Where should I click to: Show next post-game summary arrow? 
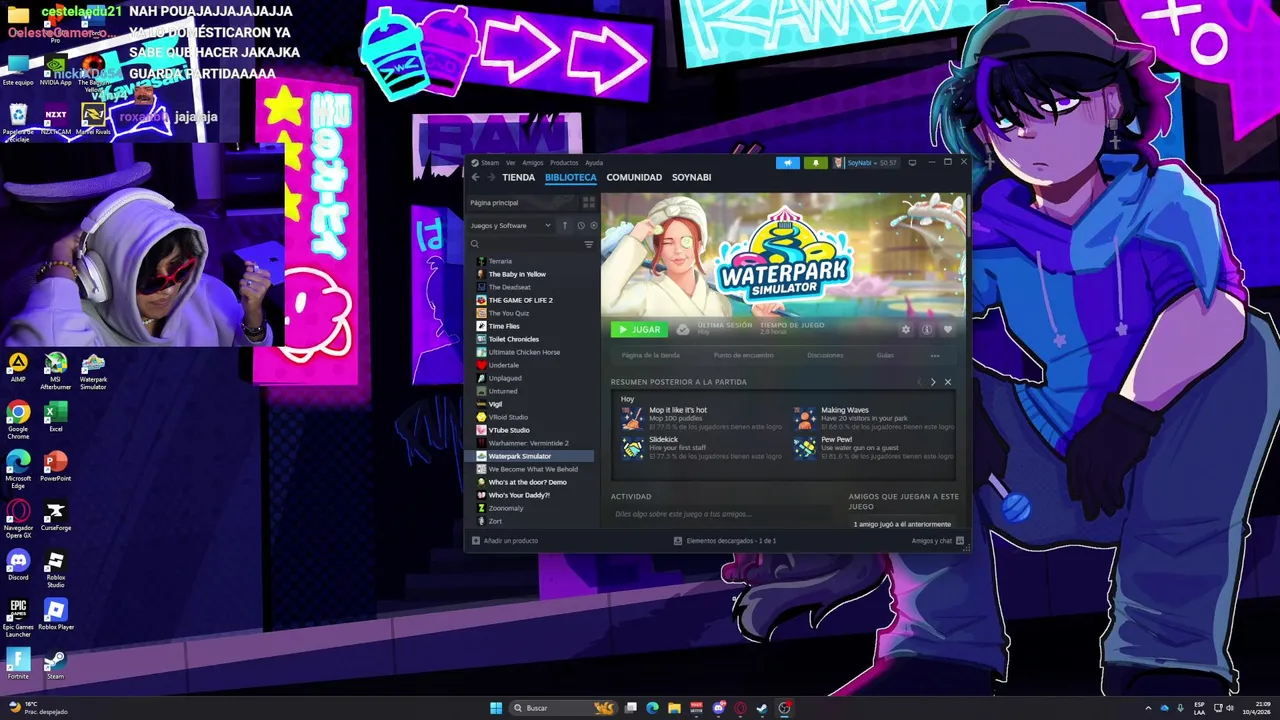pyautogui.click(x=933, y=382)
